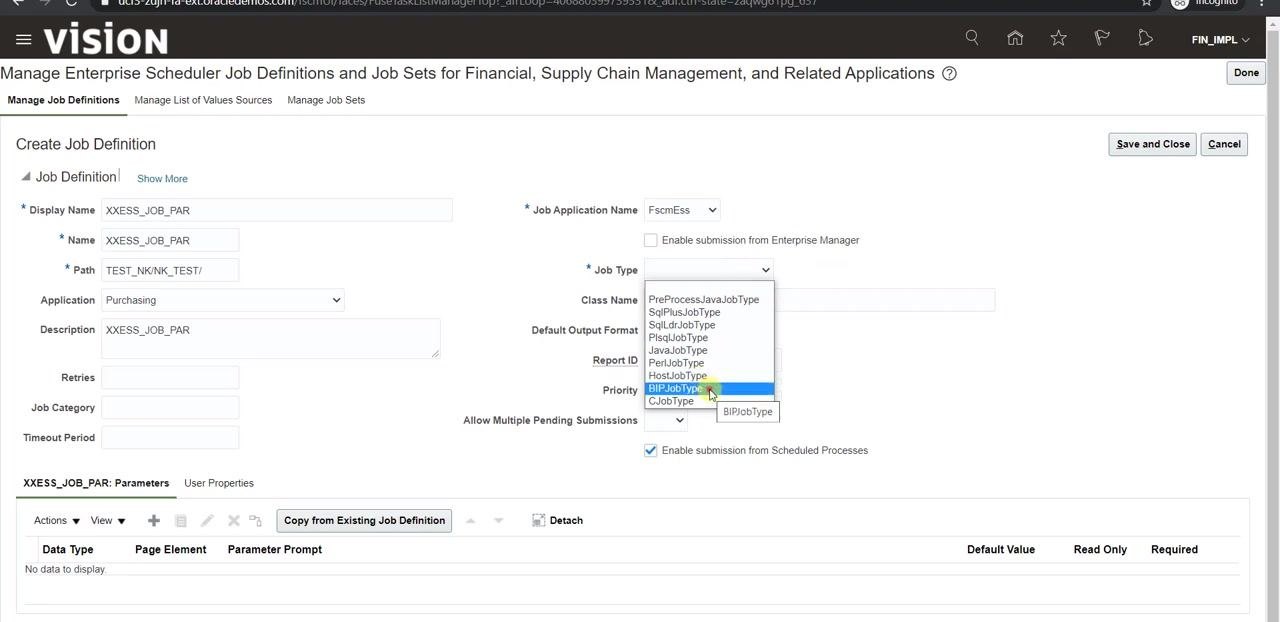
Task: Open User Properties tab
Action: click(219, 483)
